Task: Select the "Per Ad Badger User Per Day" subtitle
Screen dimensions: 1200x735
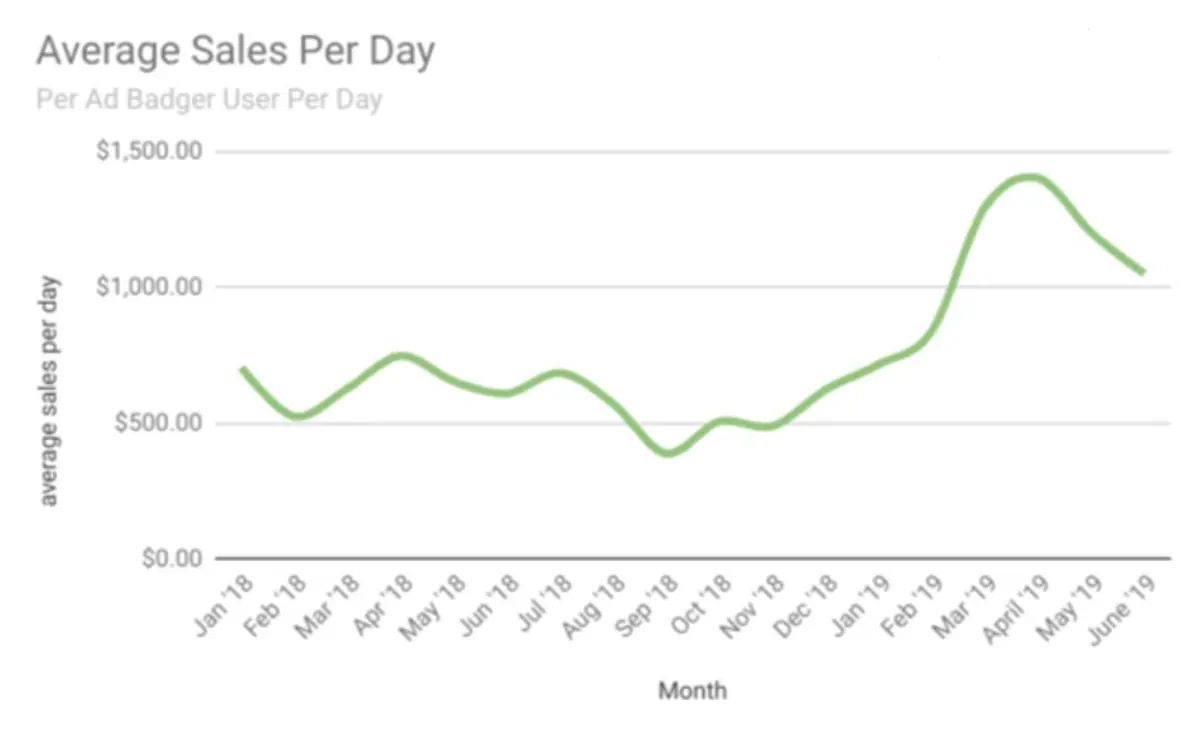Action: click(209, 101)
